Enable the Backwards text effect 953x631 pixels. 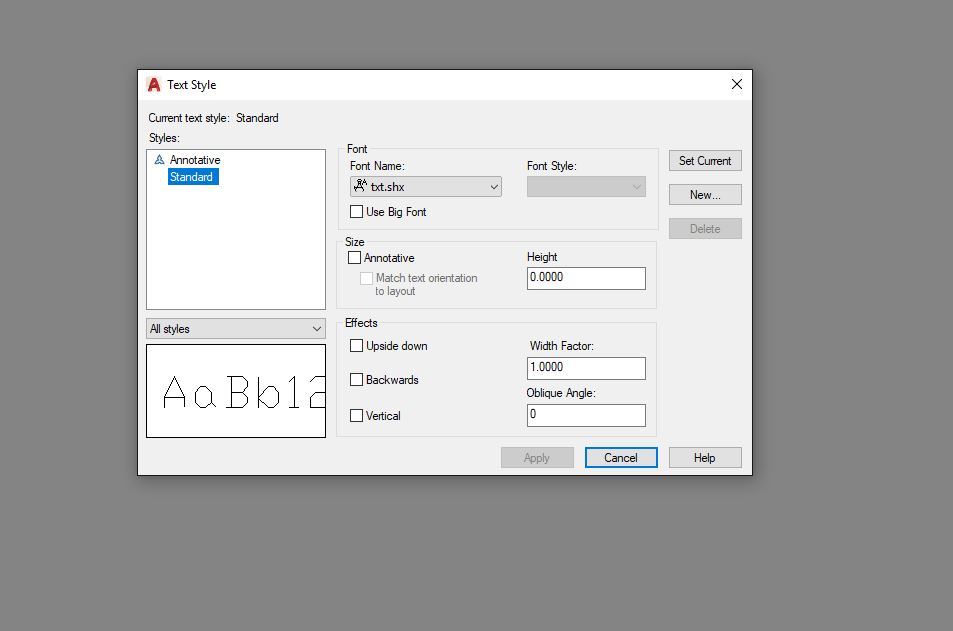tap(357, 380)
